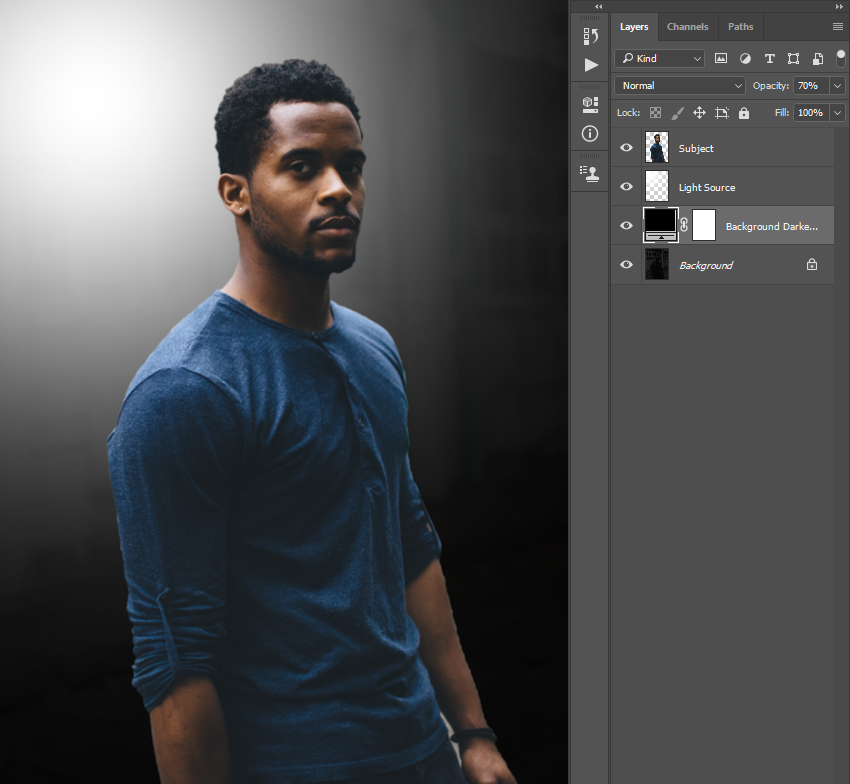Filter layers by adjustment layers
The height and width of the screenshot is (784, 850).
pyautogui.click(x=745, y=59)
